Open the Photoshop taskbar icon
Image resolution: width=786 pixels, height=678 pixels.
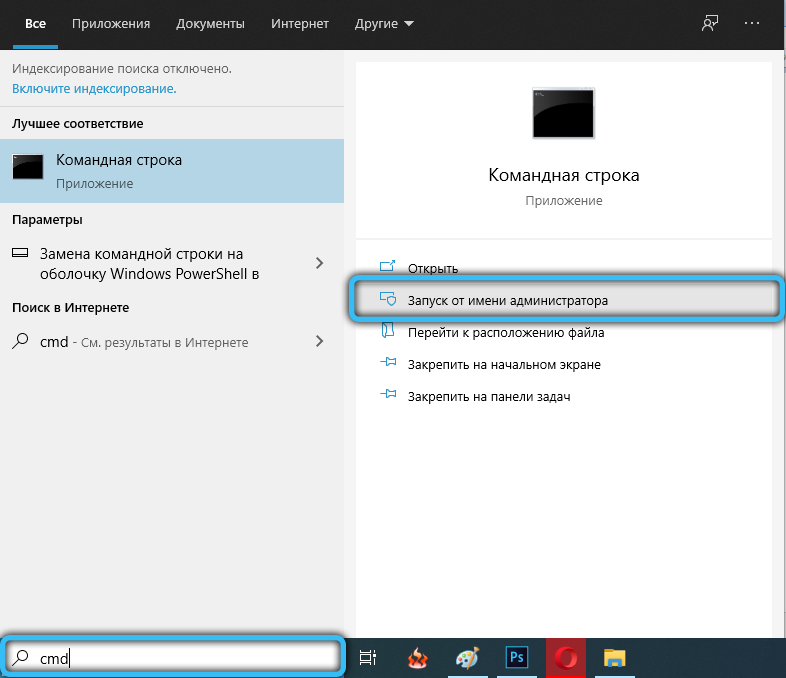click(516, 657)
